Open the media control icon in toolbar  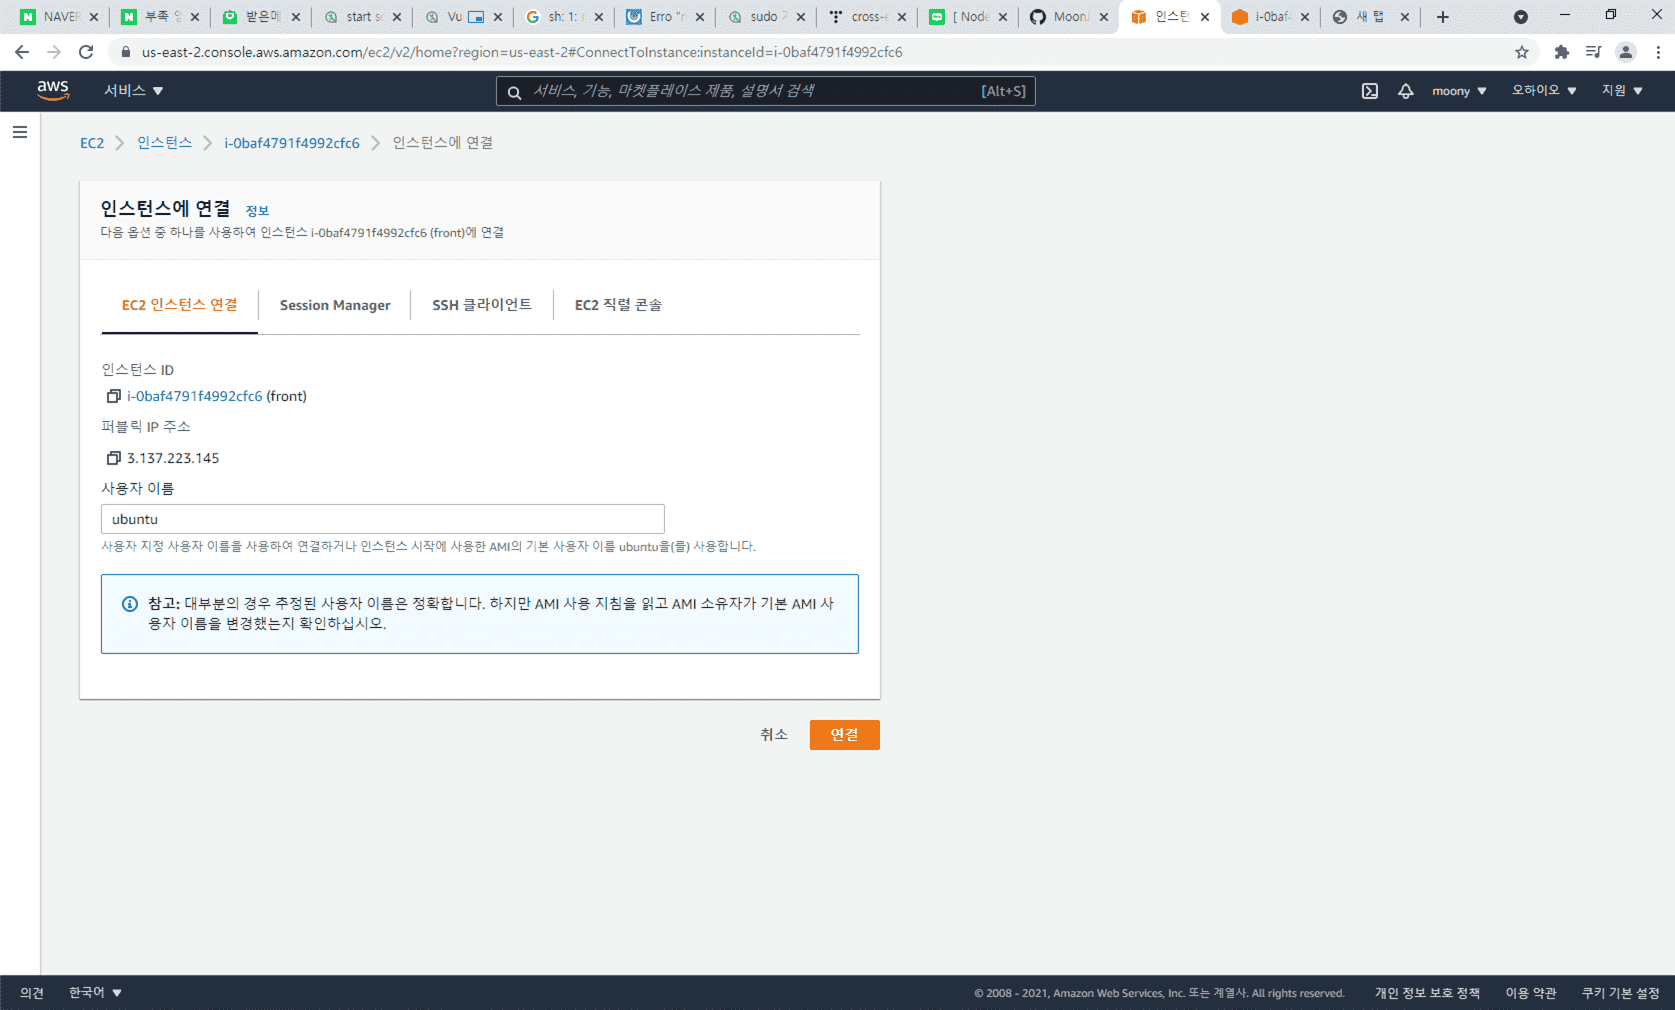tap(1593, 52)
